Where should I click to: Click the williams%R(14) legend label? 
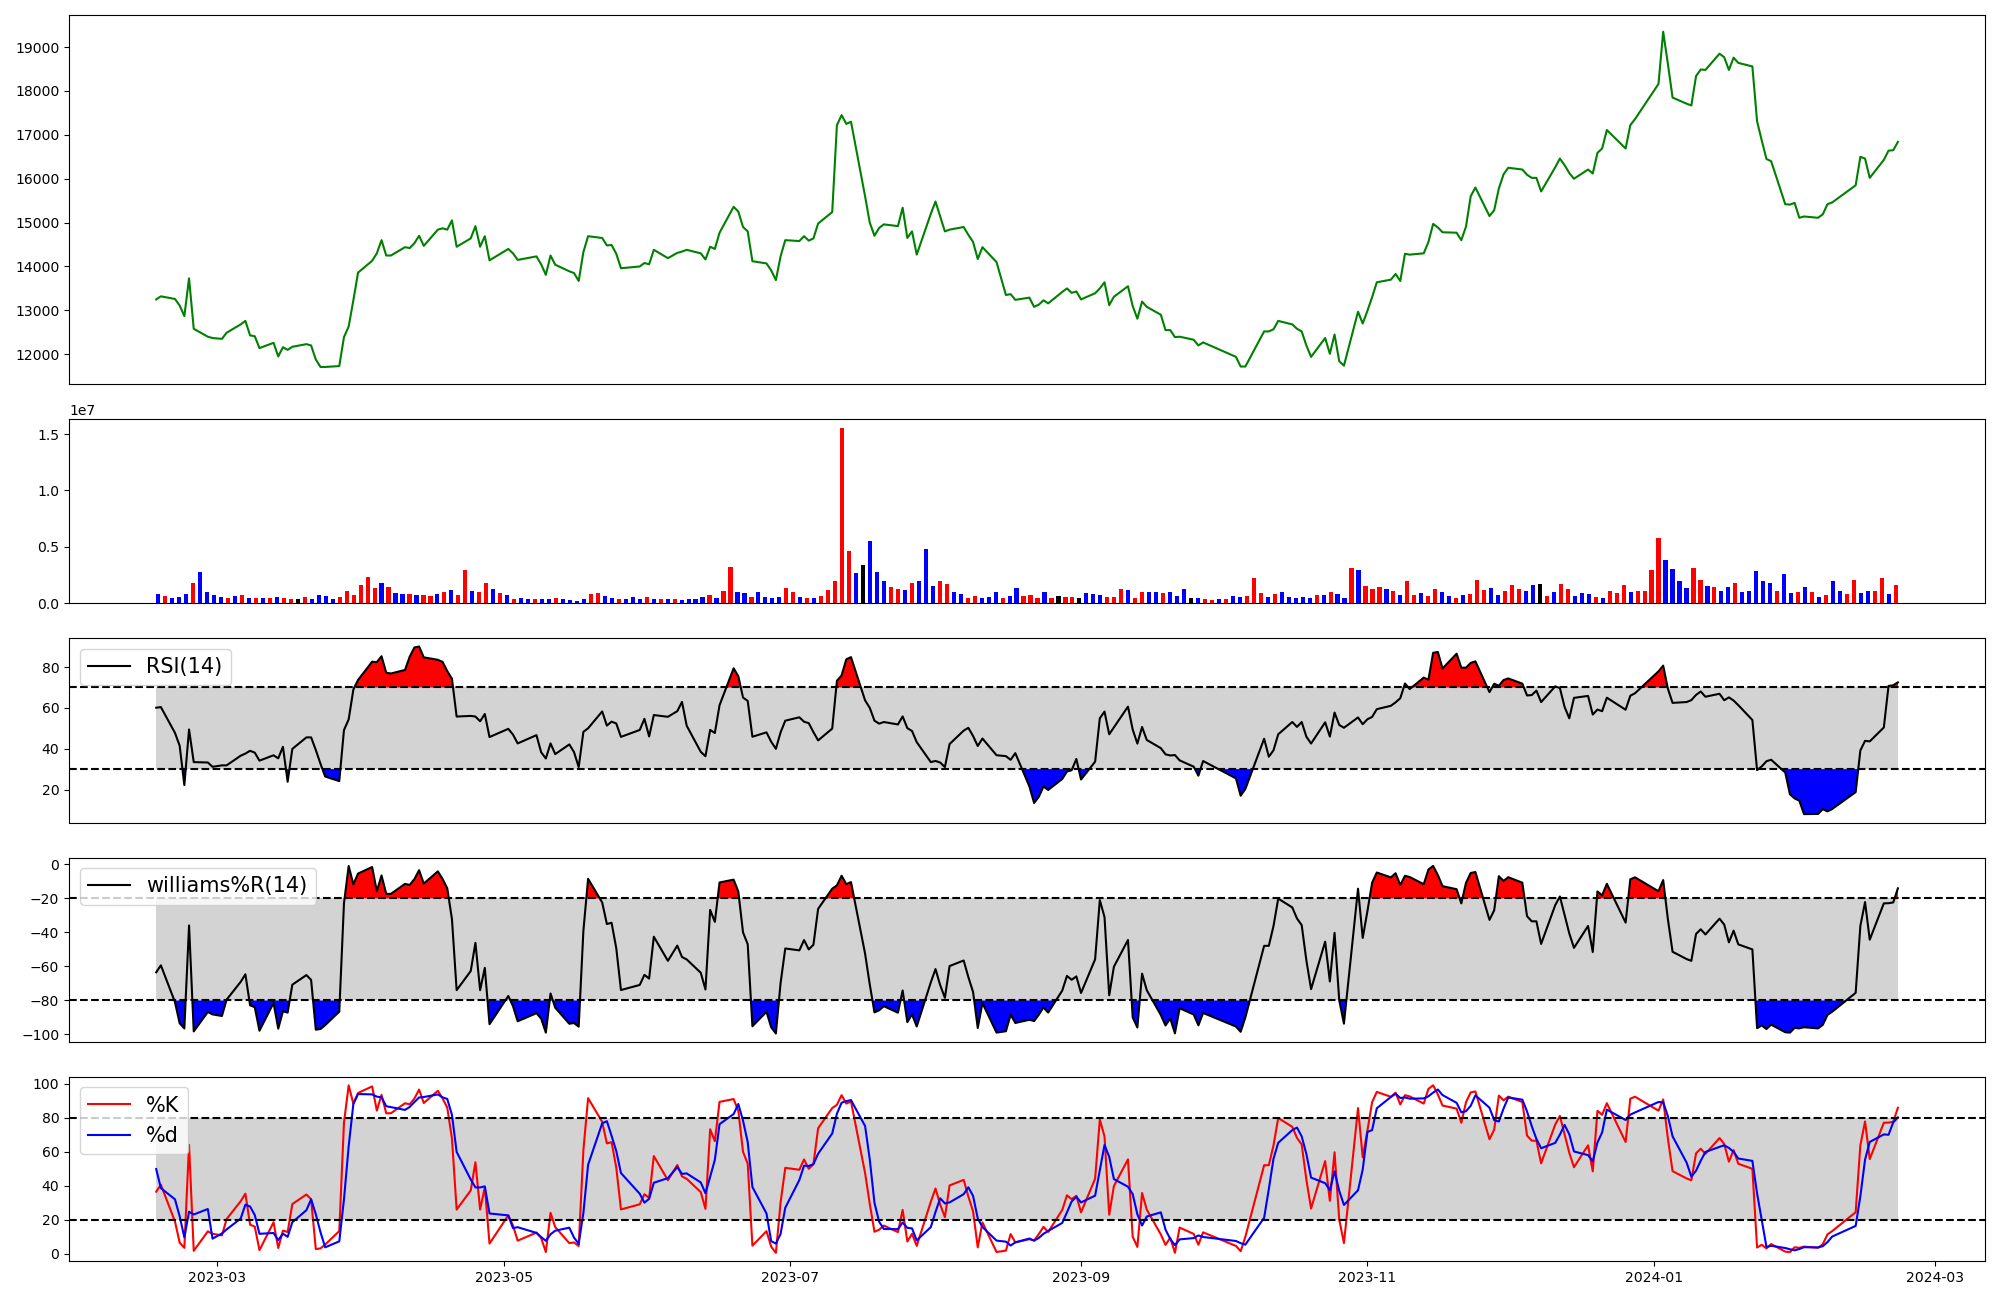(226, 885)
